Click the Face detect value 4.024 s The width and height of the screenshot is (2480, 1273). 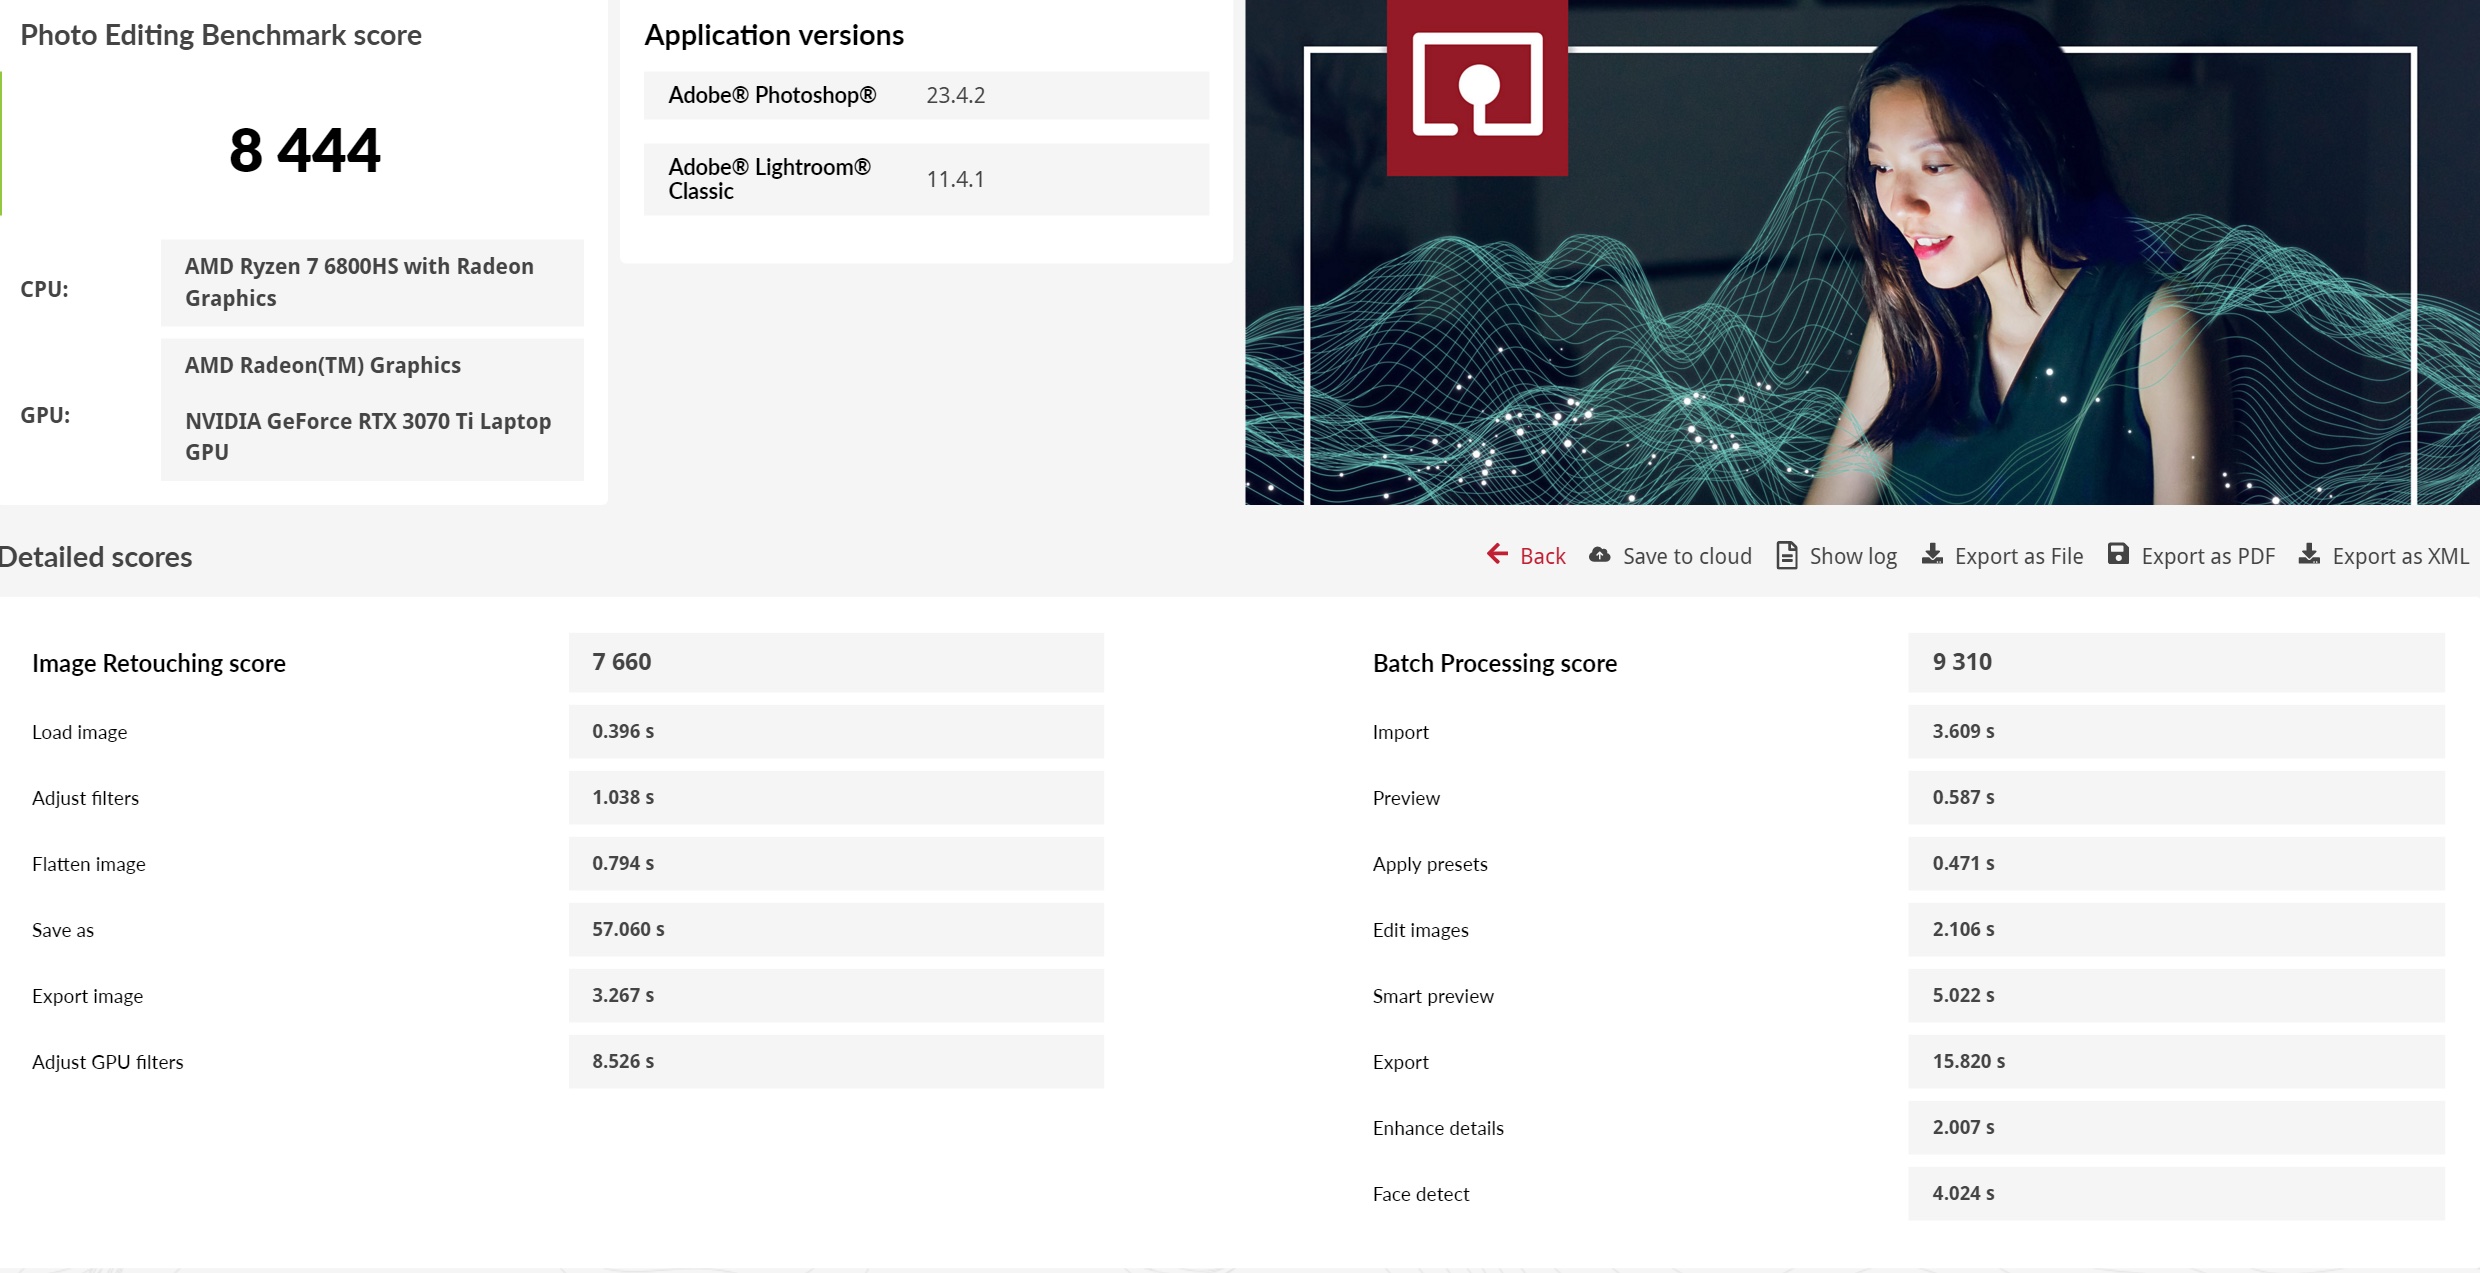[2176, 1193]
